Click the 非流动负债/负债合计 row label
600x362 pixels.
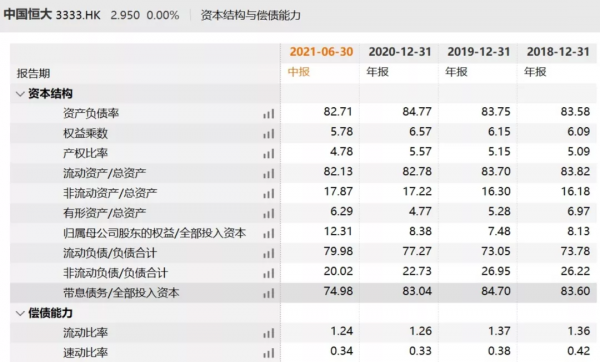pos(115,273)
